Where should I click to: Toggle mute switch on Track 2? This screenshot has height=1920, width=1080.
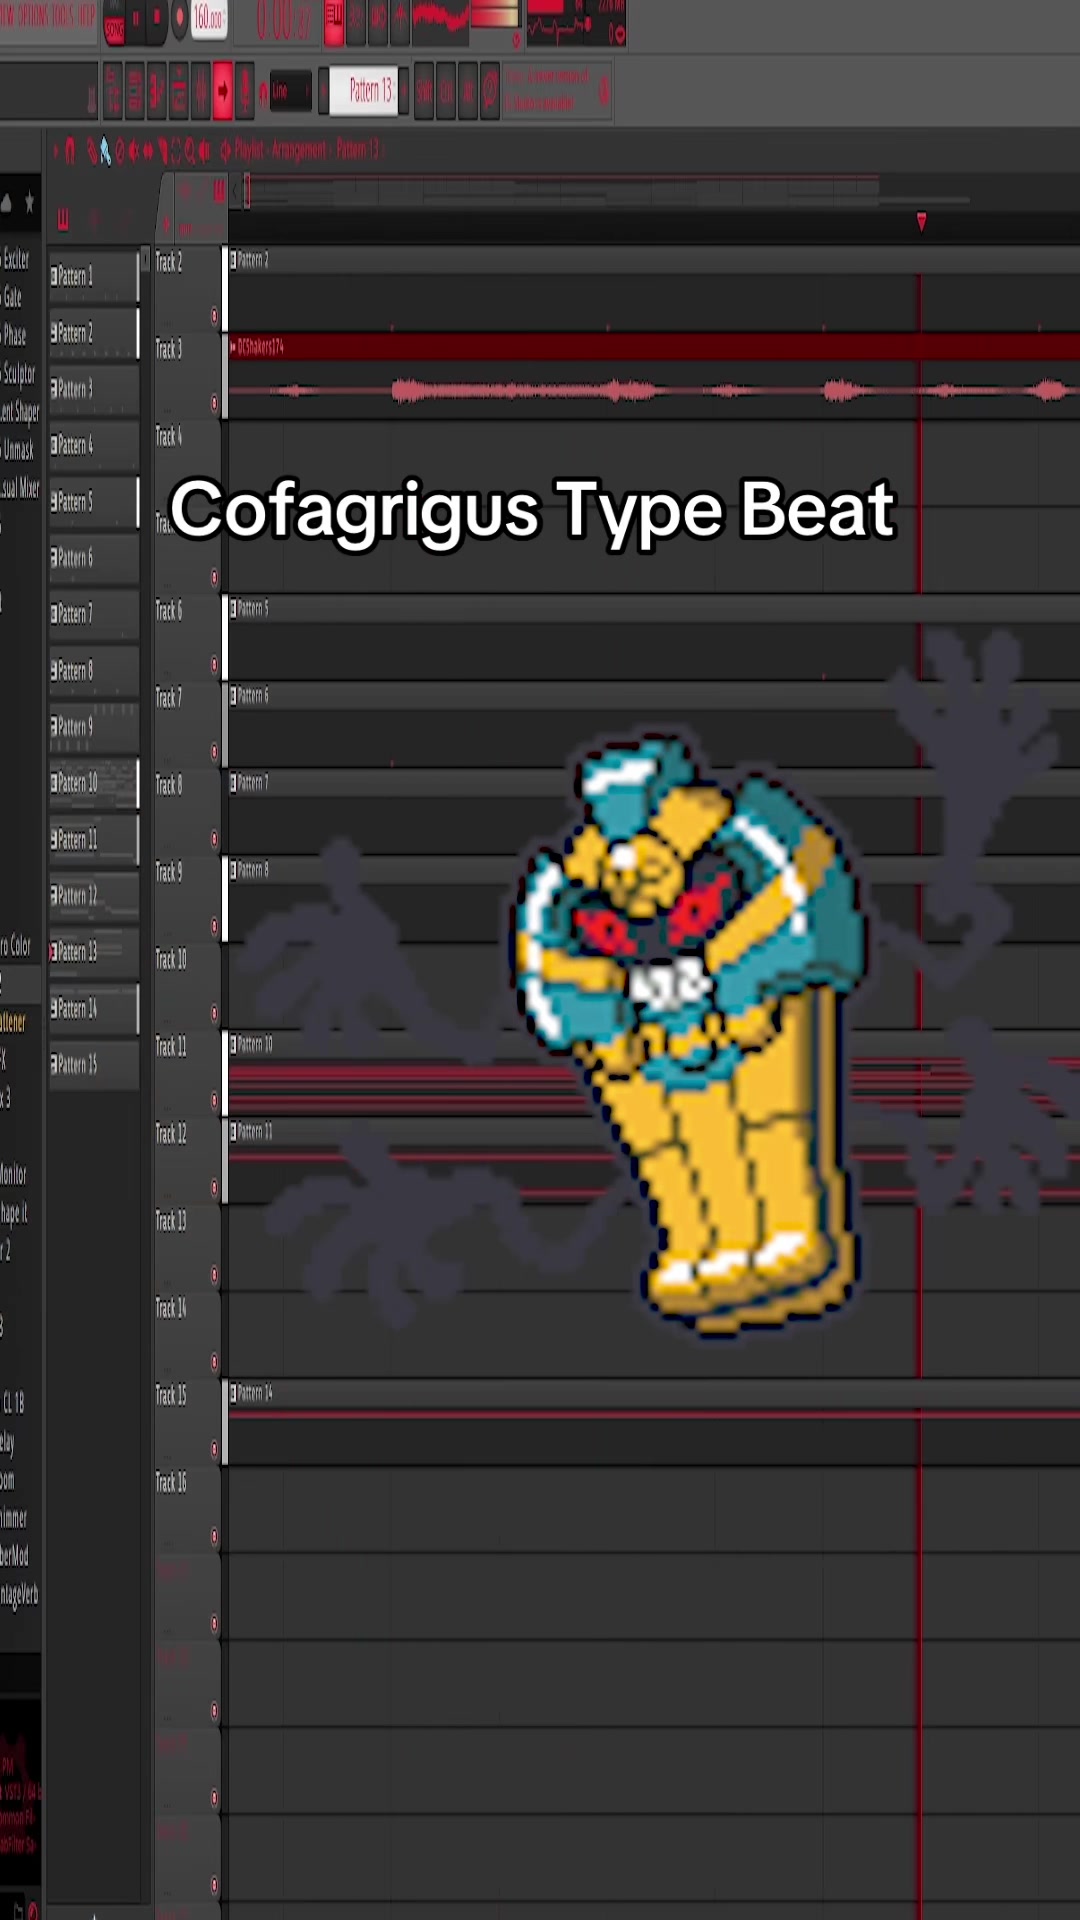[214, 316]
